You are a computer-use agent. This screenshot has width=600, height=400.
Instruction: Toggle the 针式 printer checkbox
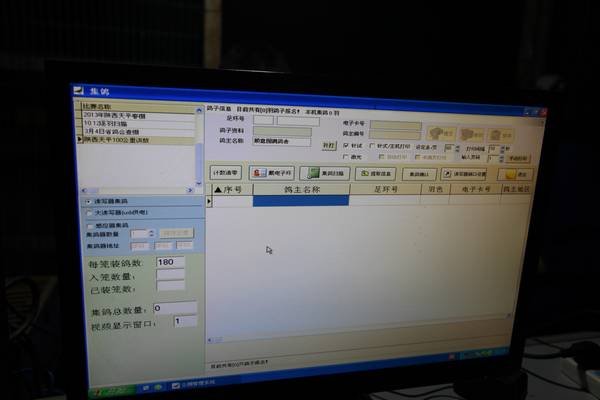point(347,145)
